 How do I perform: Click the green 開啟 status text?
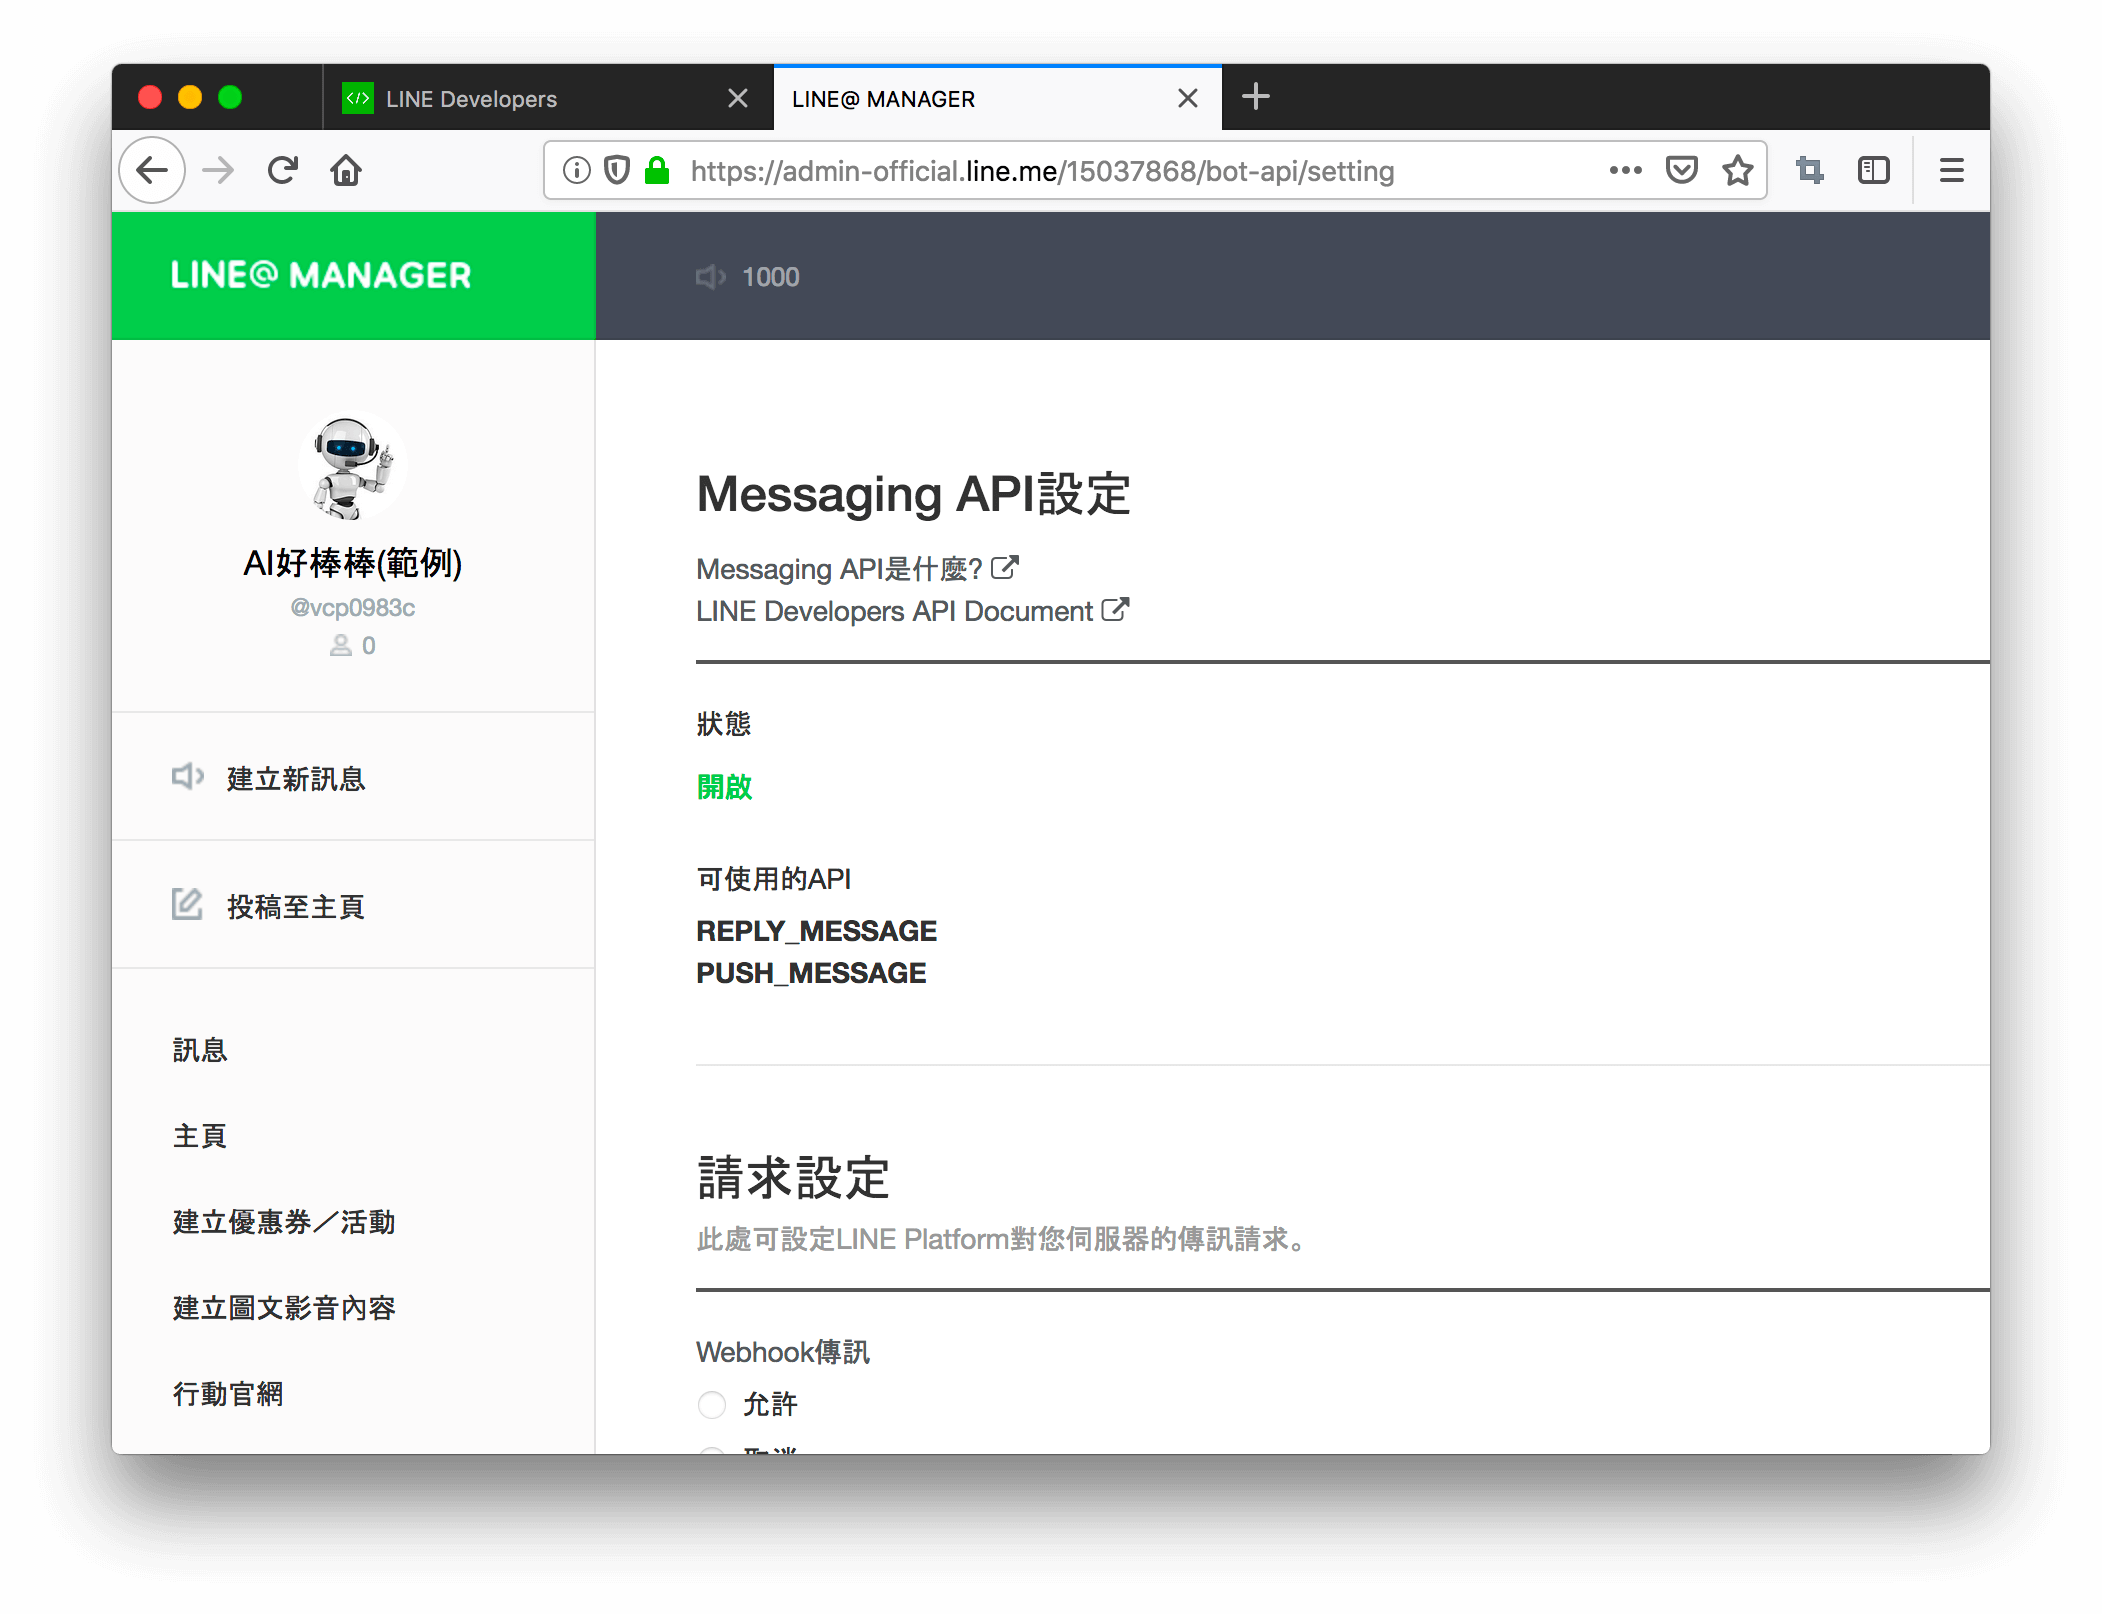724,787
